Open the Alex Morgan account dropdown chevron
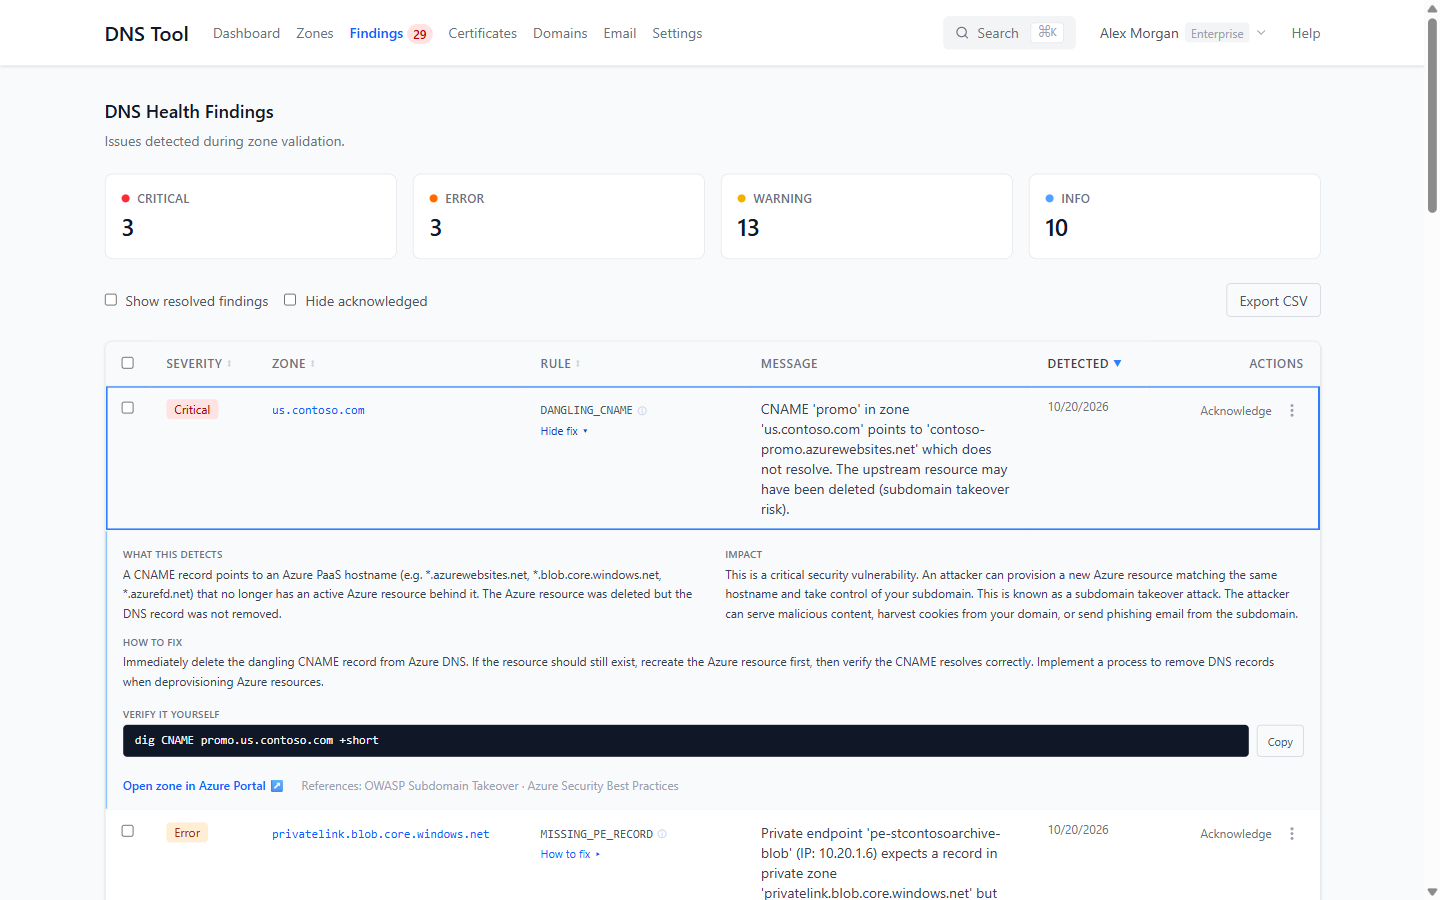 tap(1261, 33)
